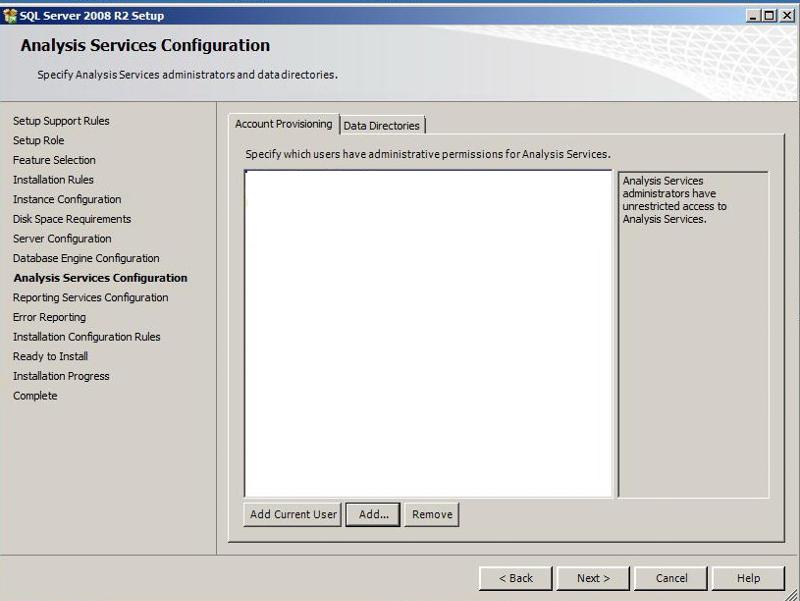Select the Installation Configuration Rules step
The height and width of the screenshot is (601, 800).
tap(87, 337)
